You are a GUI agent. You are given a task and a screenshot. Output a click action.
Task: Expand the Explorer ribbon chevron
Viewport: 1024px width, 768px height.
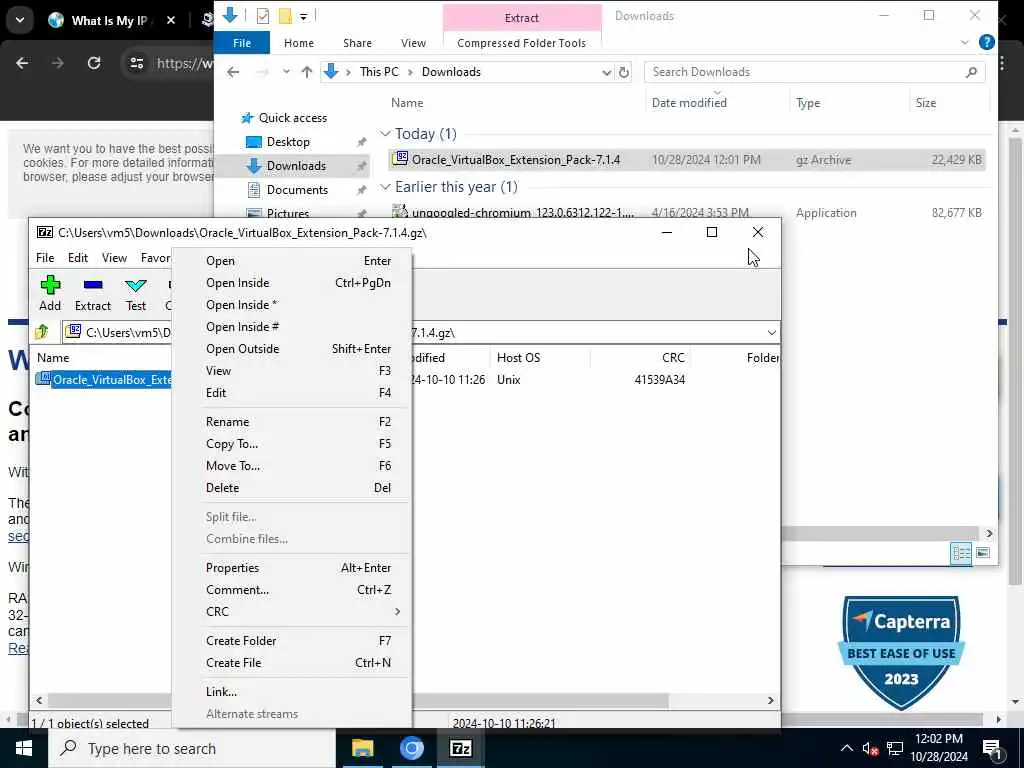(x=965, y=42)
